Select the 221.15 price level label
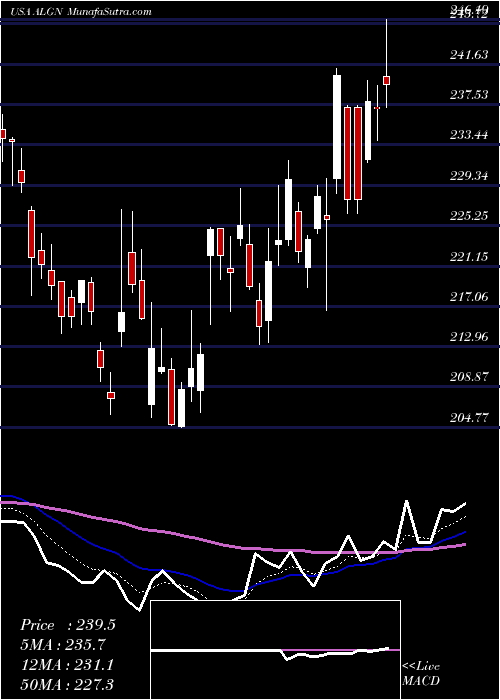Image resolution: width=500 pixels, height=700 pixels. coord(469,257)
